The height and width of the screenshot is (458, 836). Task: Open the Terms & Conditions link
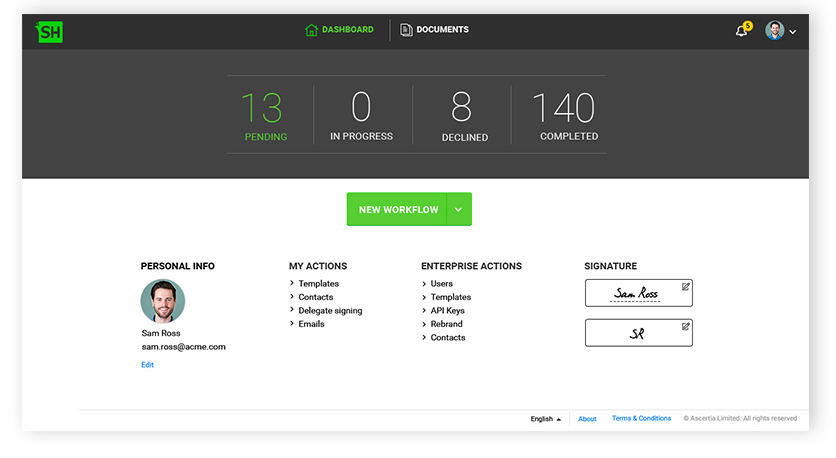[641, 419]
